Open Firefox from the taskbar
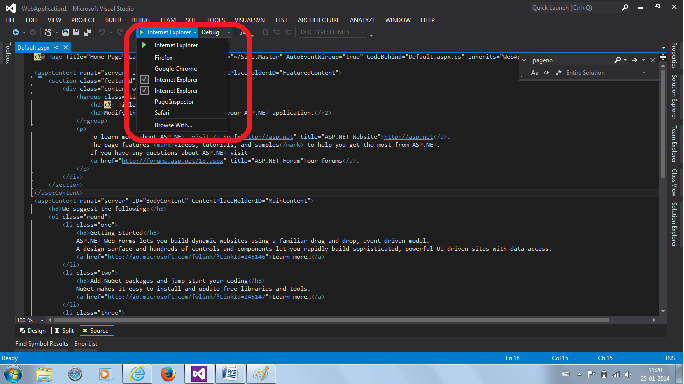684x384 pixels. click(x=168, y=374)
